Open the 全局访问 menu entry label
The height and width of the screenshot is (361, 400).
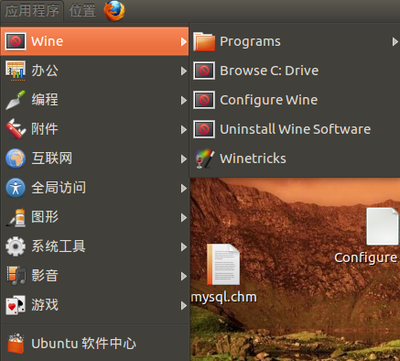click(58, 188)
